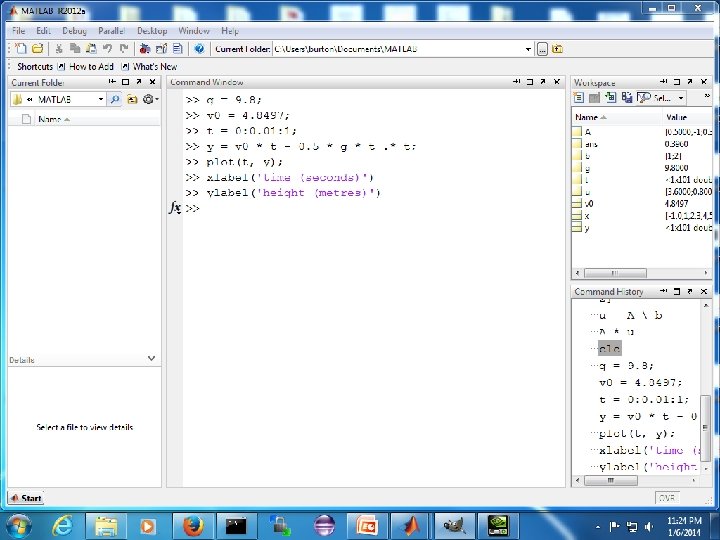Open Help via the blue question mark icon
The width and height of the screenshot is (720, 540).
click(200, 48)
